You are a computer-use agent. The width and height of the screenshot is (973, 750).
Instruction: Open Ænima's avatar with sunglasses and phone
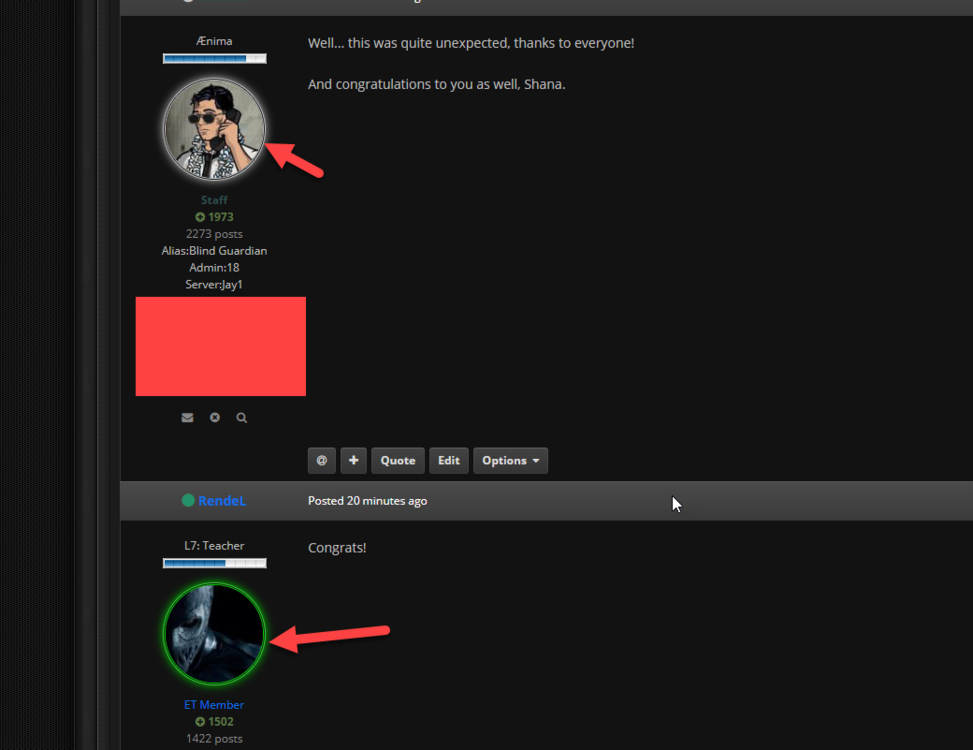[214, 129]
